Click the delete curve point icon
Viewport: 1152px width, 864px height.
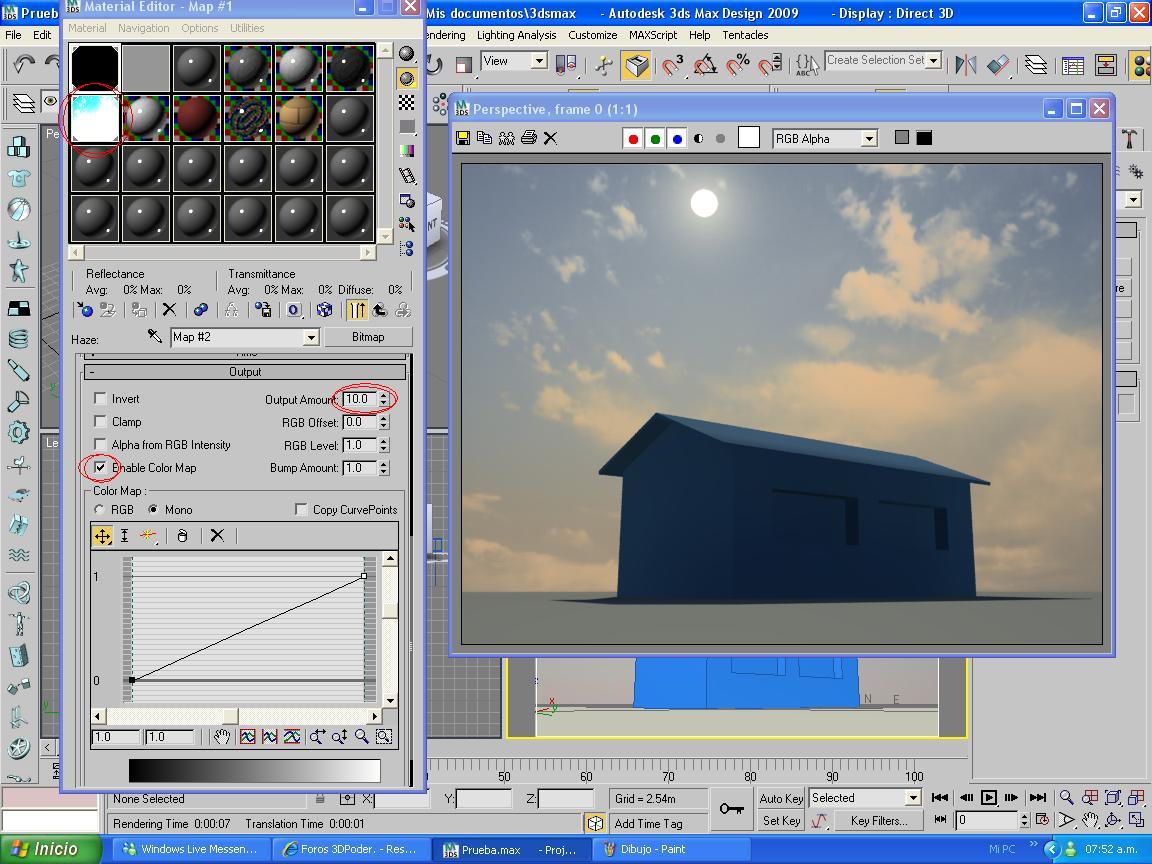[x=217, y=536]
